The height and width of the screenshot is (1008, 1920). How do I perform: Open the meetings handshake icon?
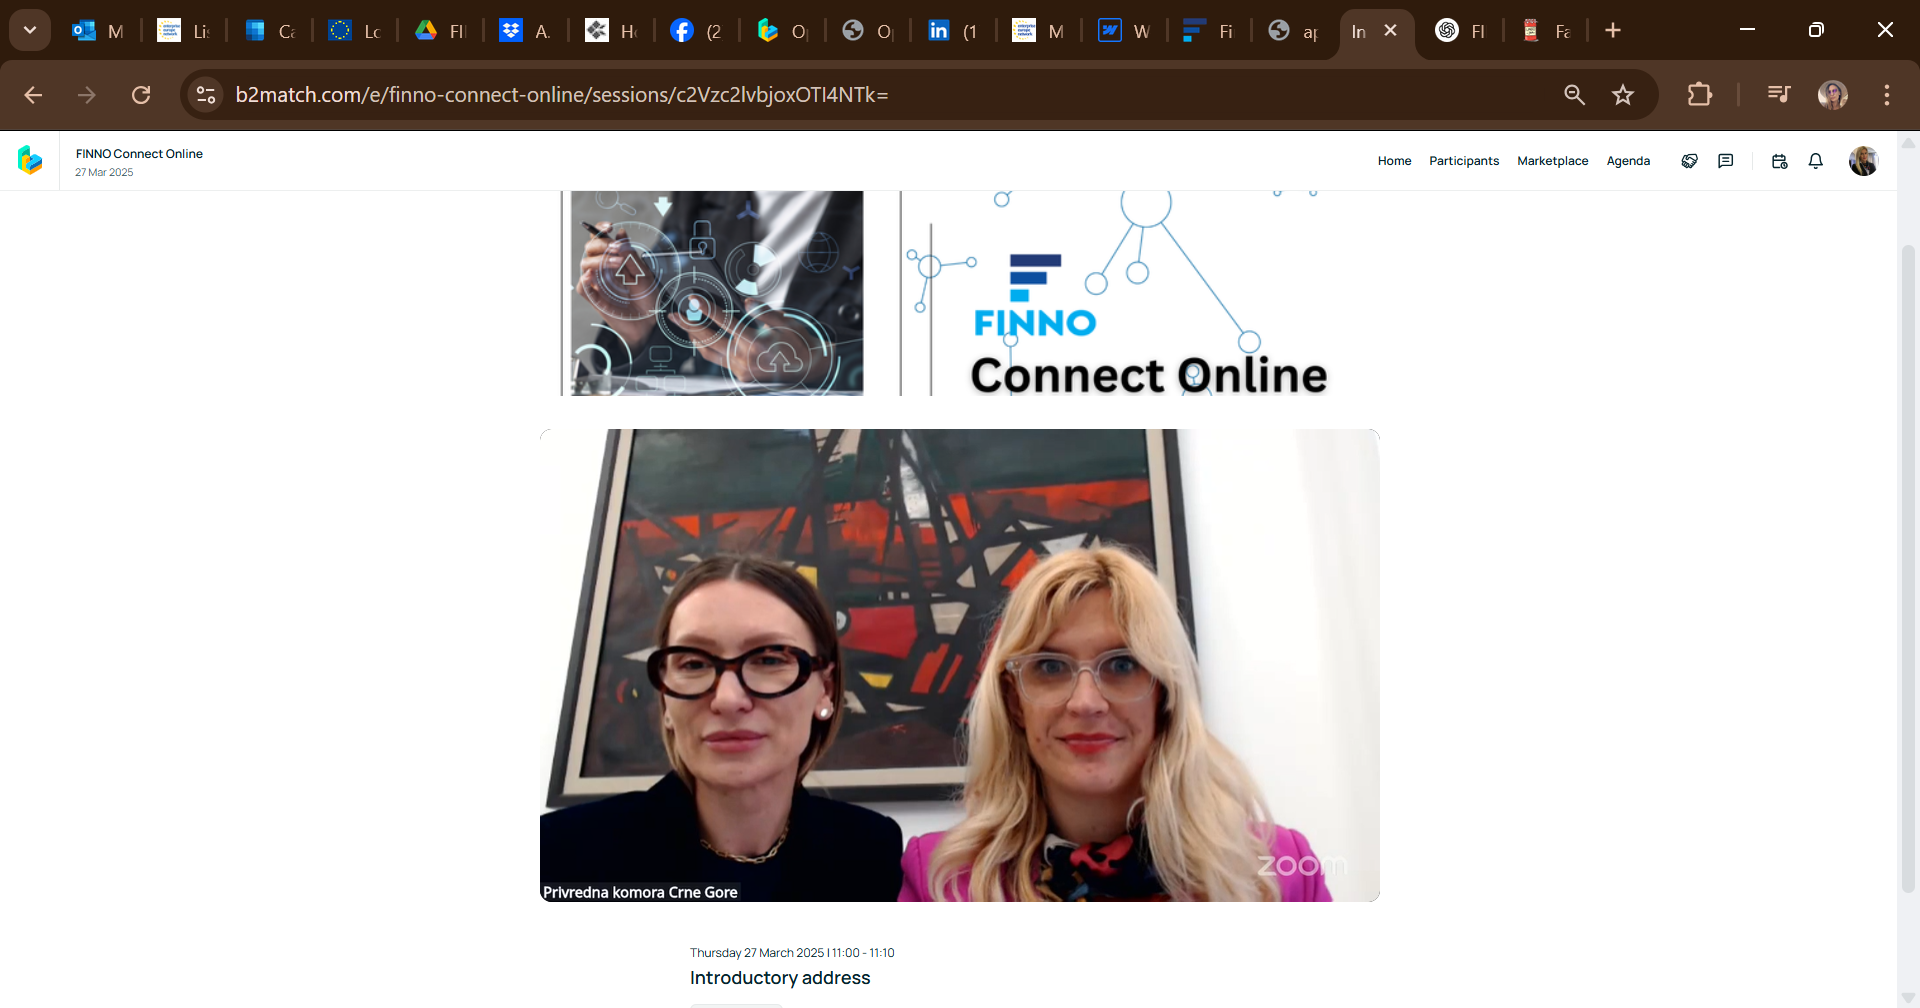[x=1689, y=161]
